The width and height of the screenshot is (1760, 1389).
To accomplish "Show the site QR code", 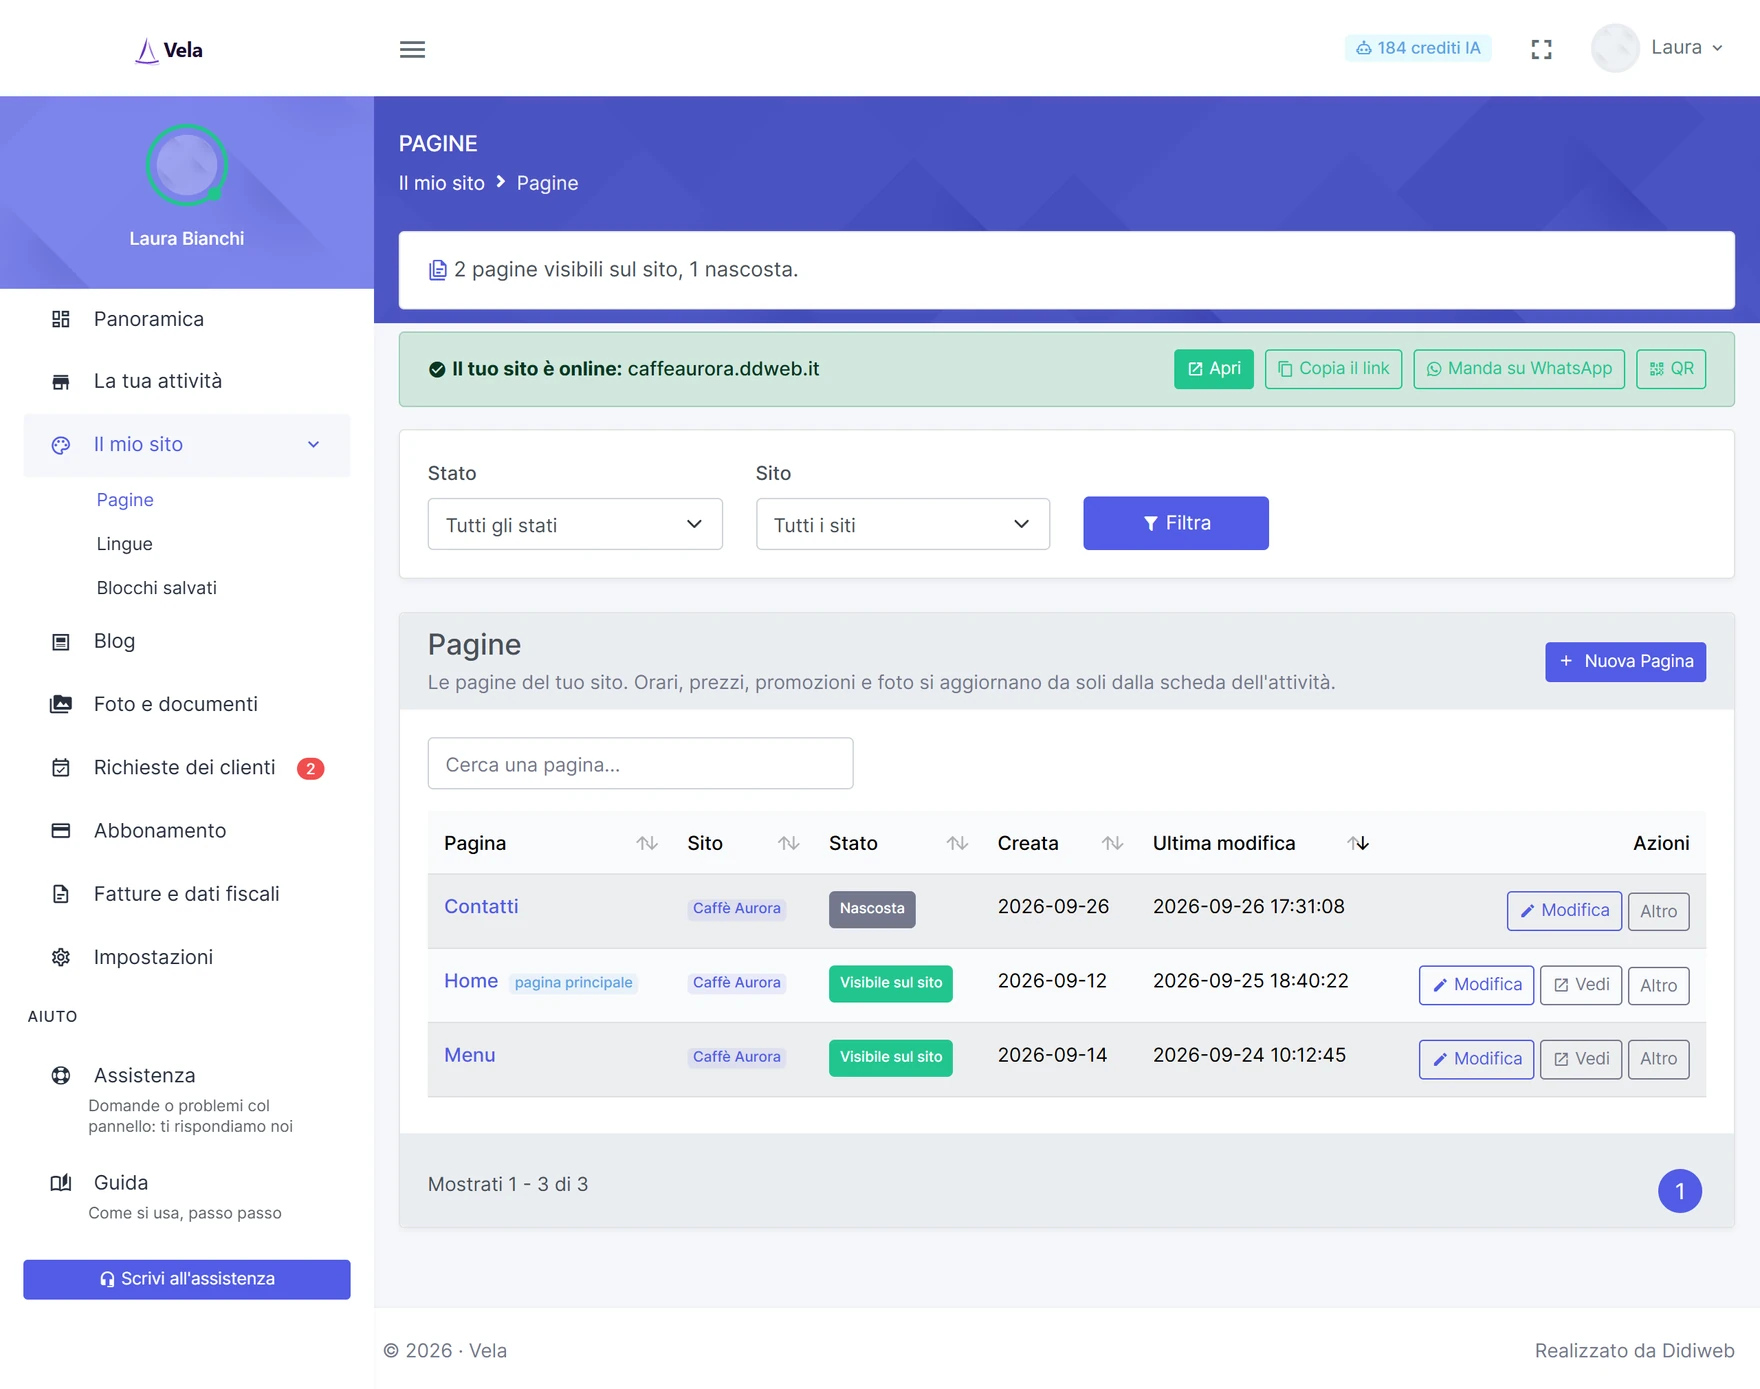I will click(x=1671, y=369).
